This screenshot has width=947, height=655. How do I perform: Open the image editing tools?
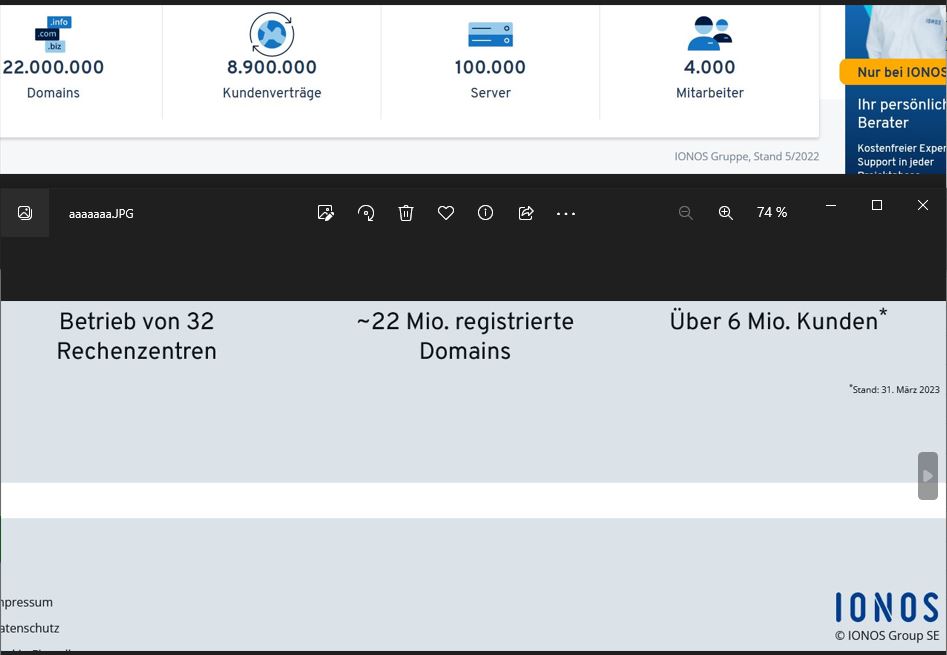[x=326, y=213]
